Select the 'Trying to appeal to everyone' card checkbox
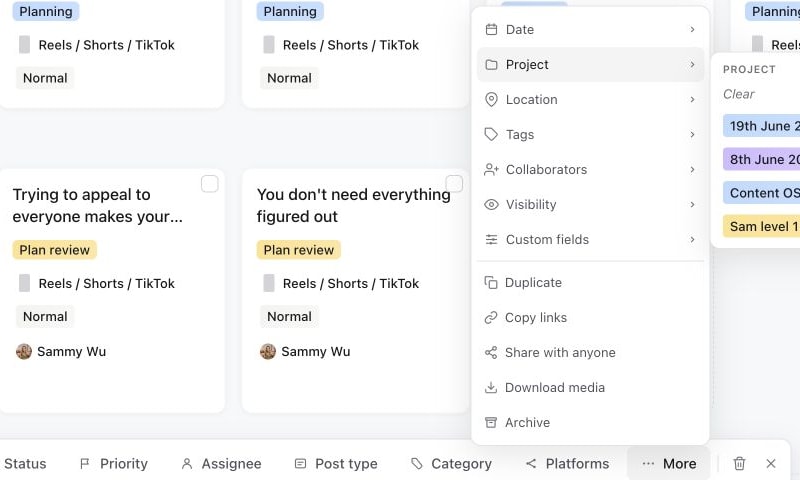The height and width of the screenshot is (480, 800). (x=210, y=184)
